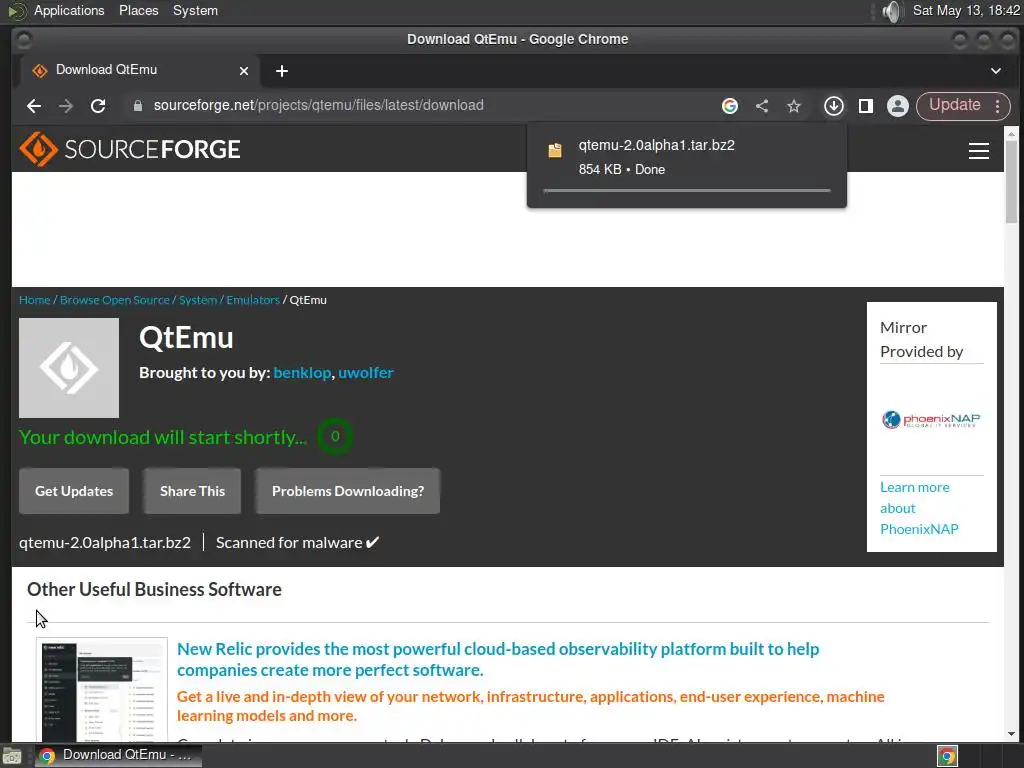Click the page vertical scrollbar thumb
The height and width of the screenshot is (768, 1024).
(x=1011, y=182)
